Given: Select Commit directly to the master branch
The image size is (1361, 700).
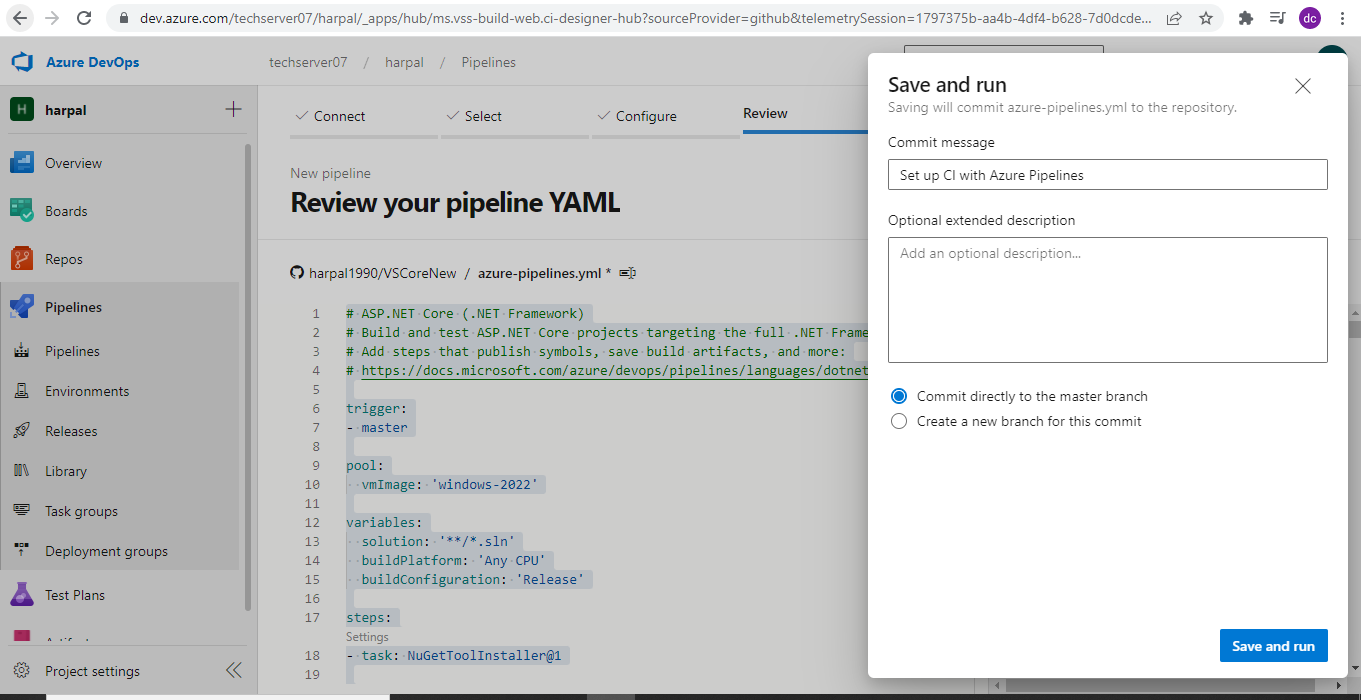Looking at the screenshot, I should pyautogui.click(x=899, y=396).
